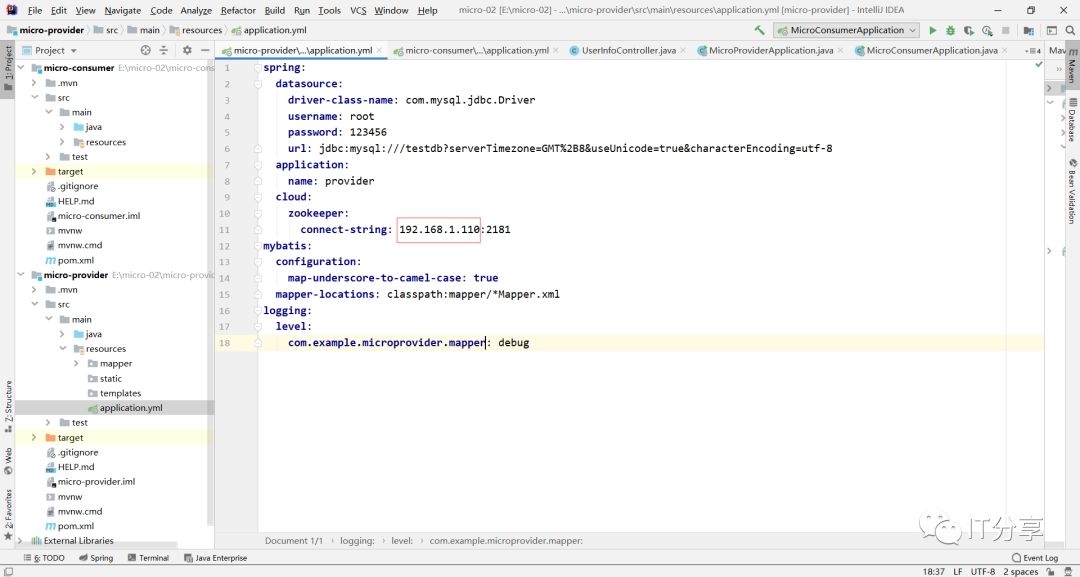Open the Event Log
Screen dimensions: 1080x577
coord(1035,558)
